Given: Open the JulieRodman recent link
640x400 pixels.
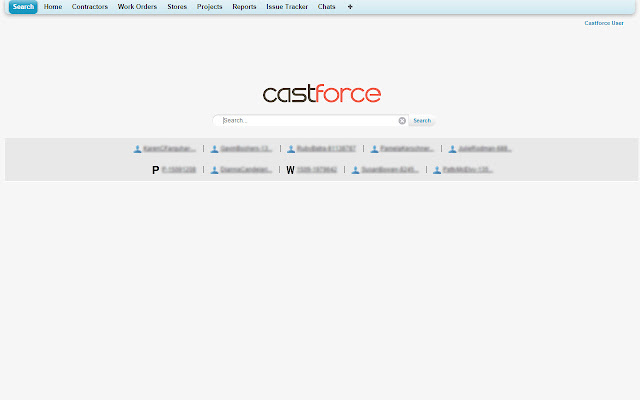Looking at the screenshot, I should pyautogui.click(x=485, y=149).
